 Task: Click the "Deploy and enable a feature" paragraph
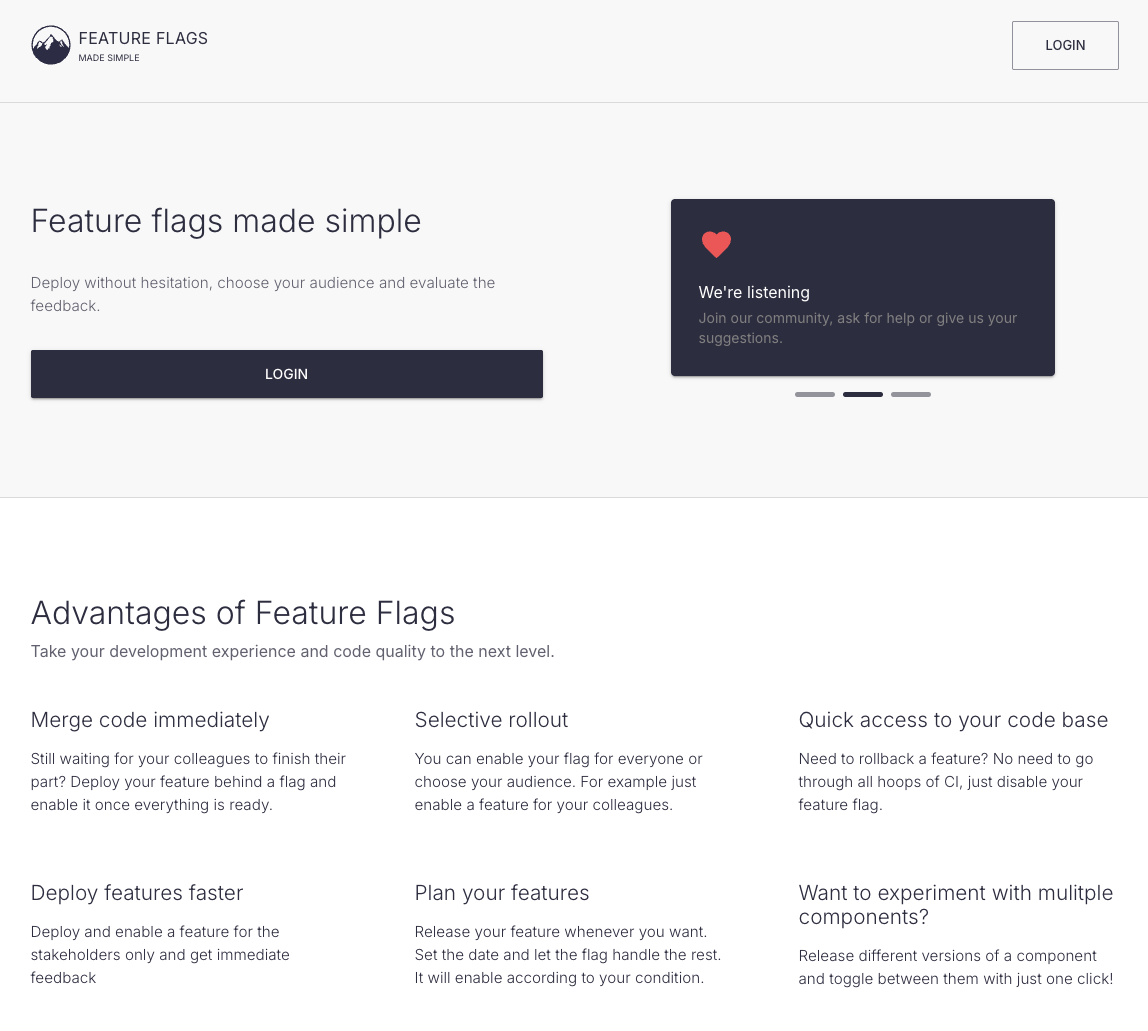pos(160,955)
